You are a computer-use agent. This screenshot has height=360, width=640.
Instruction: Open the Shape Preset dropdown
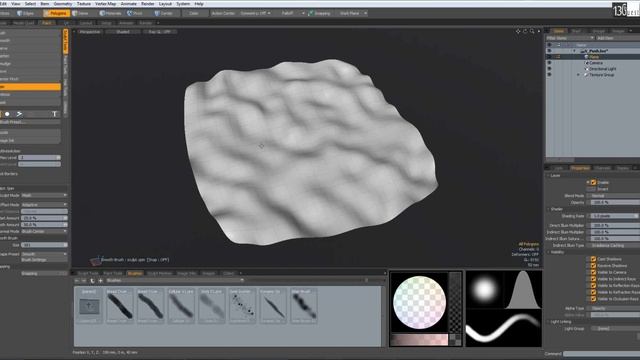(44, 254)
